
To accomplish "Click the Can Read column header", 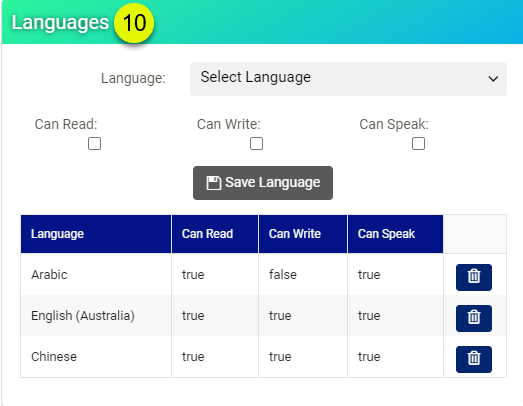I will point(215,234).
